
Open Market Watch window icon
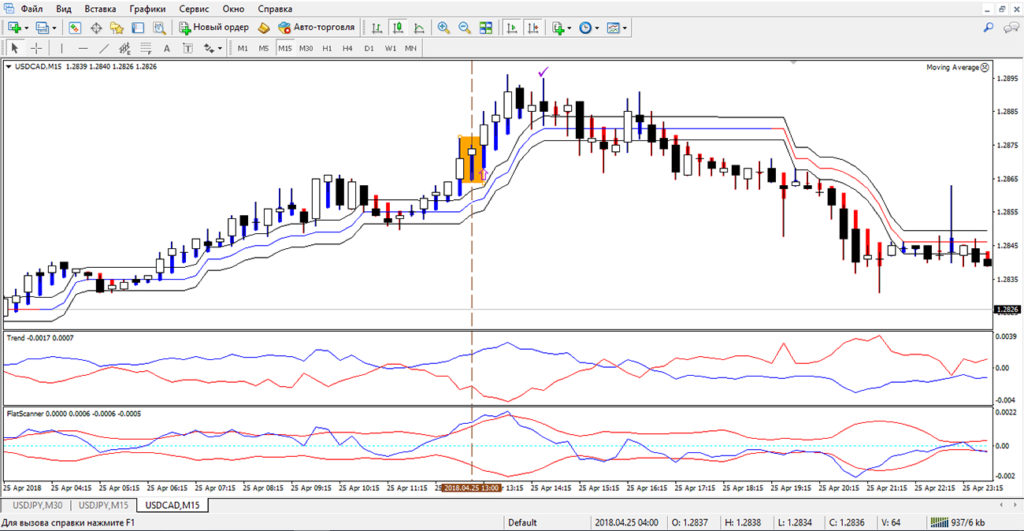click(73, 28)
